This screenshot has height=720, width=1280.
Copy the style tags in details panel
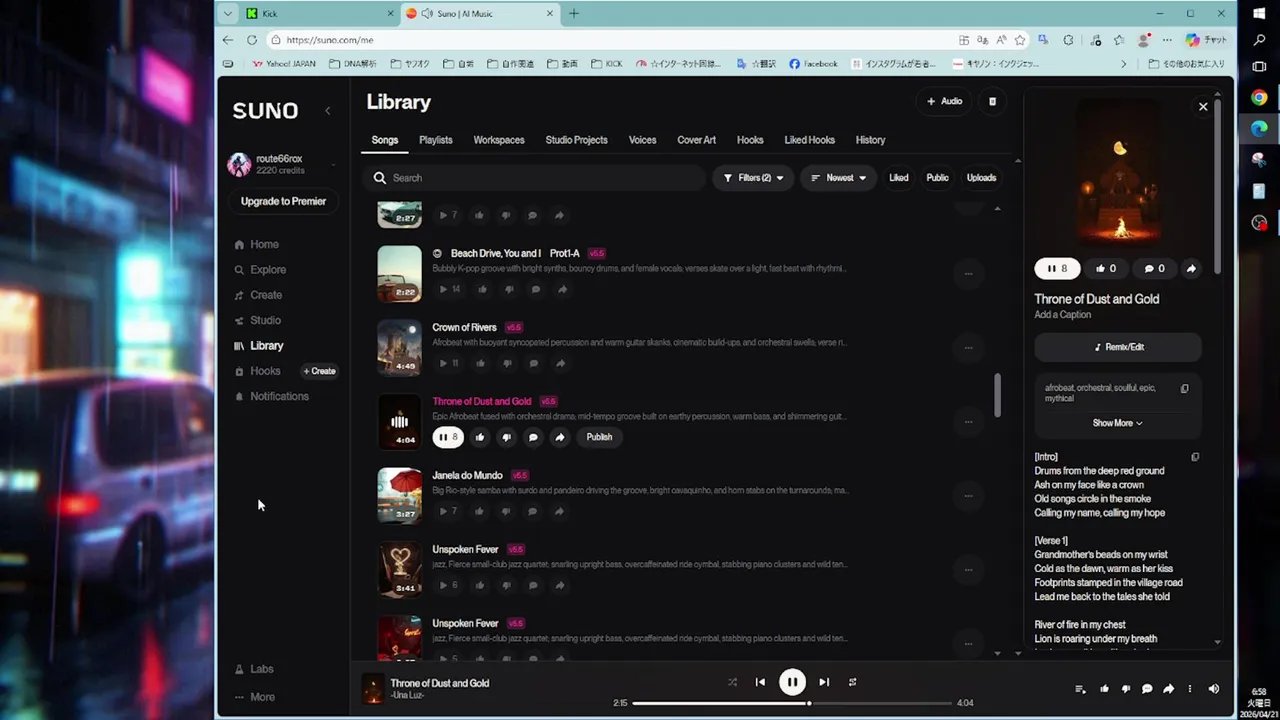1185,389
